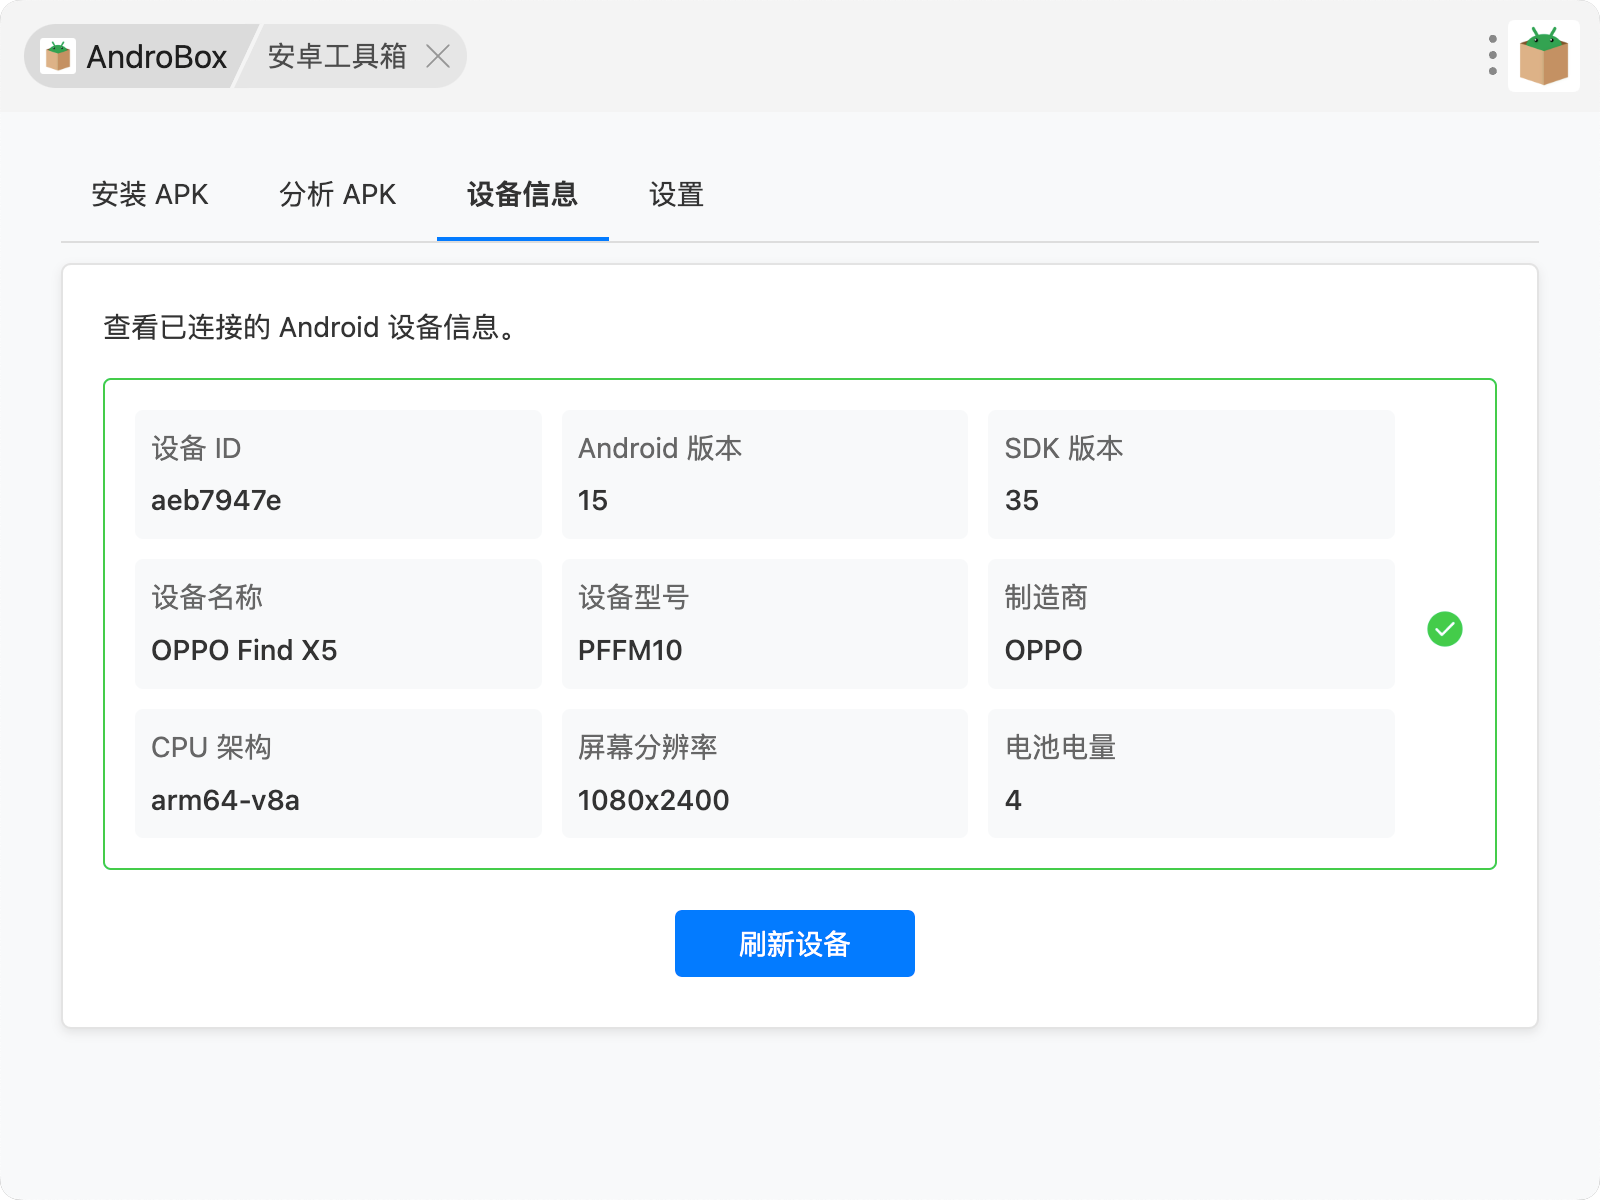Click the CPU 架构 label
Screen dimensions: 1600x1200
(x=211, y=747)
